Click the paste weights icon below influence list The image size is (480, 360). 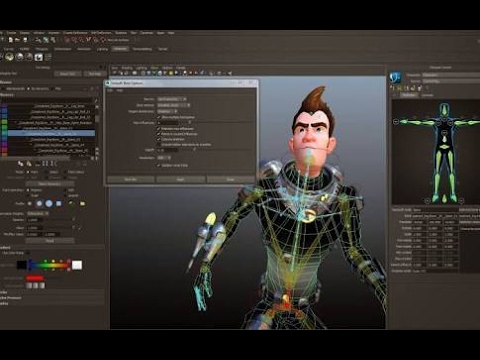29,163
